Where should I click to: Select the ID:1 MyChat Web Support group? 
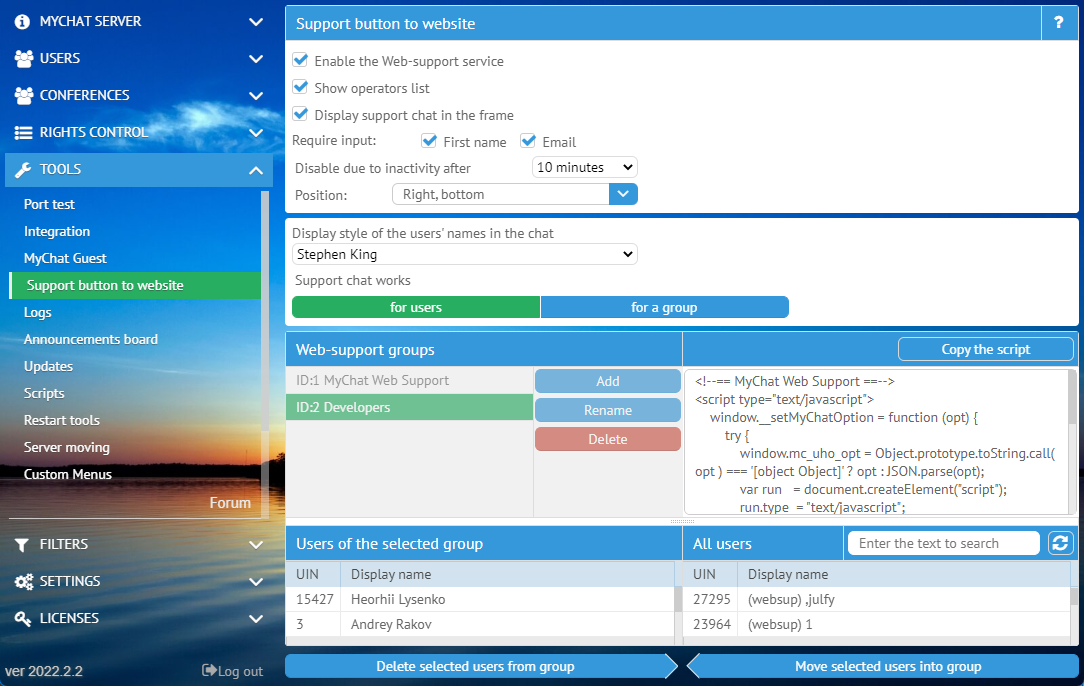409,380
